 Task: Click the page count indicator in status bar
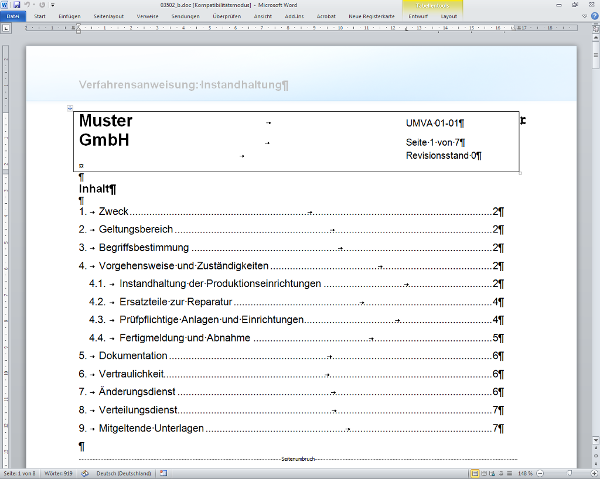pyautogui.click(x=20, y=473)
